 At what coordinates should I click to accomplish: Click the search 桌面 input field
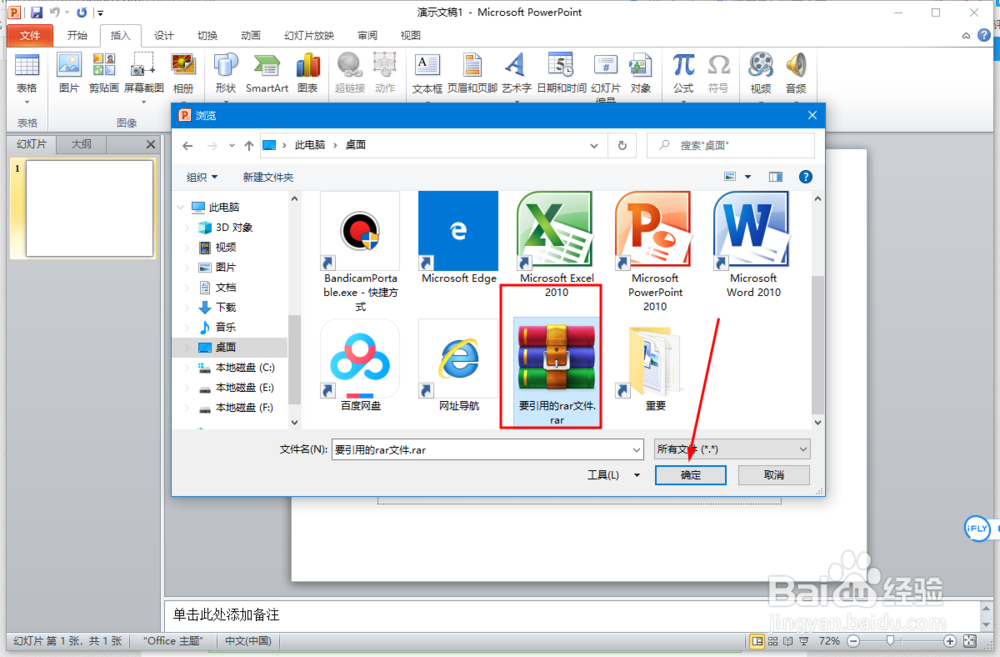click(x=730, y=145)
